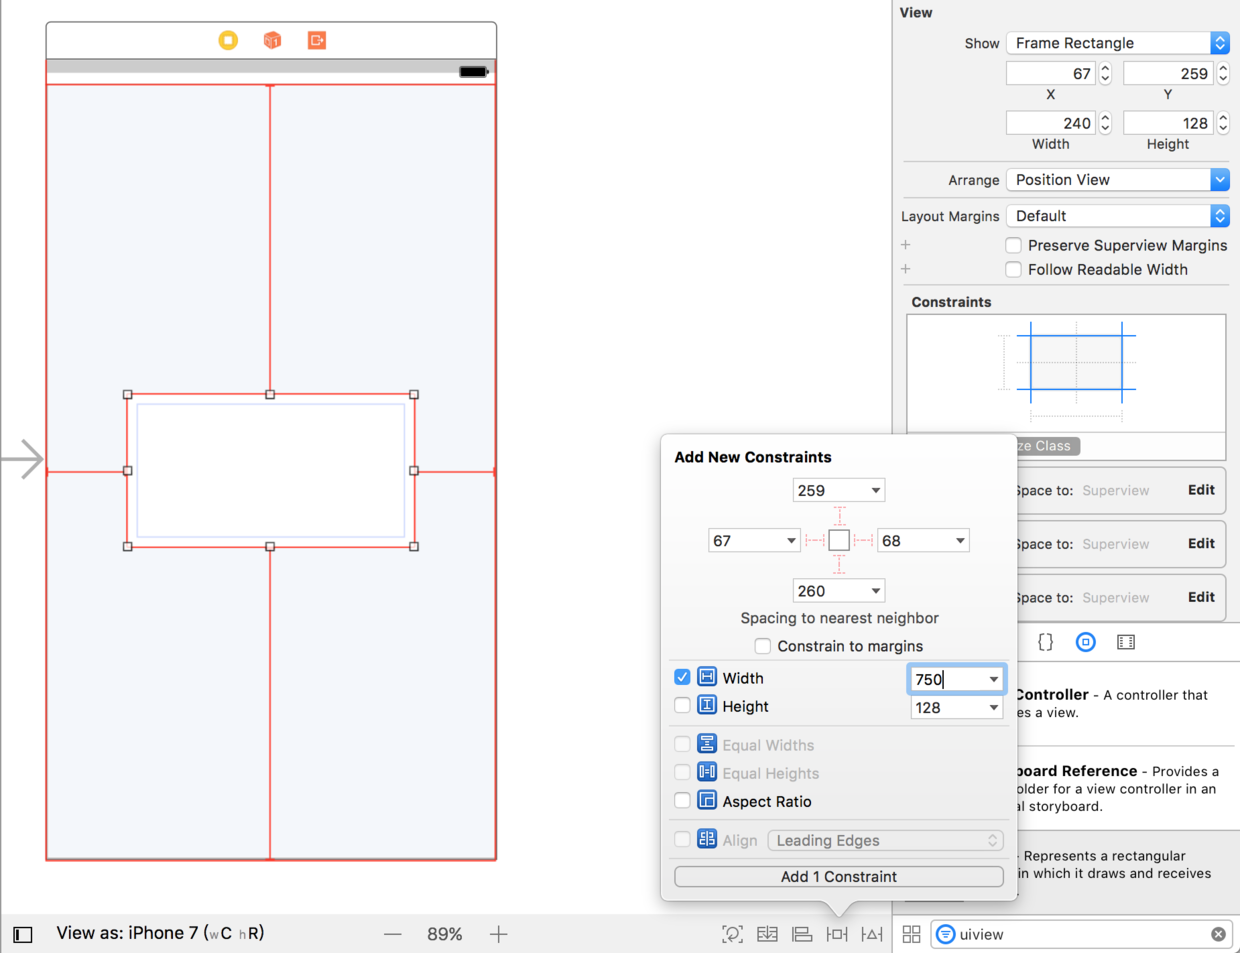Open the Layout Margins Default dropdown
The image size is (1240, 953).
click(x=1117, y=216)
